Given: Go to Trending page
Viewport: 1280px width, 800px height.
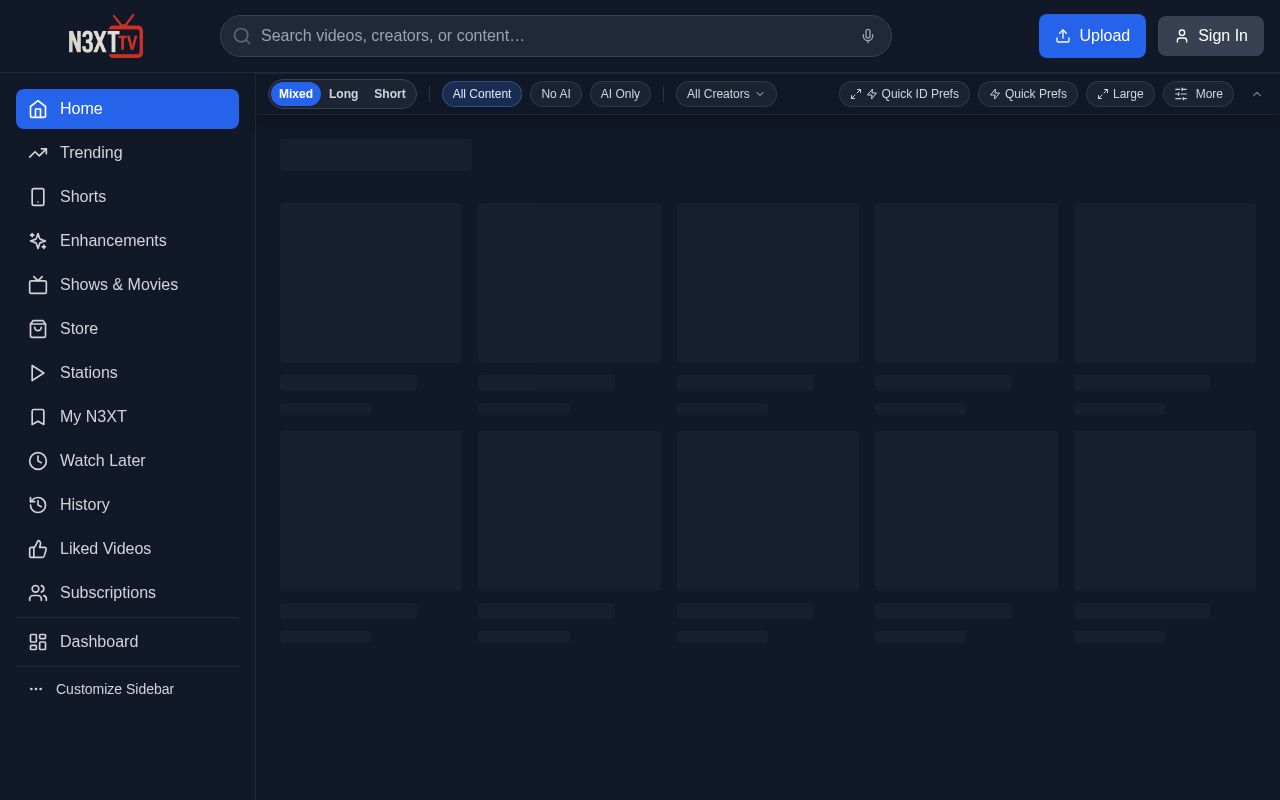Looking at the screenshot, I should 127,153.
